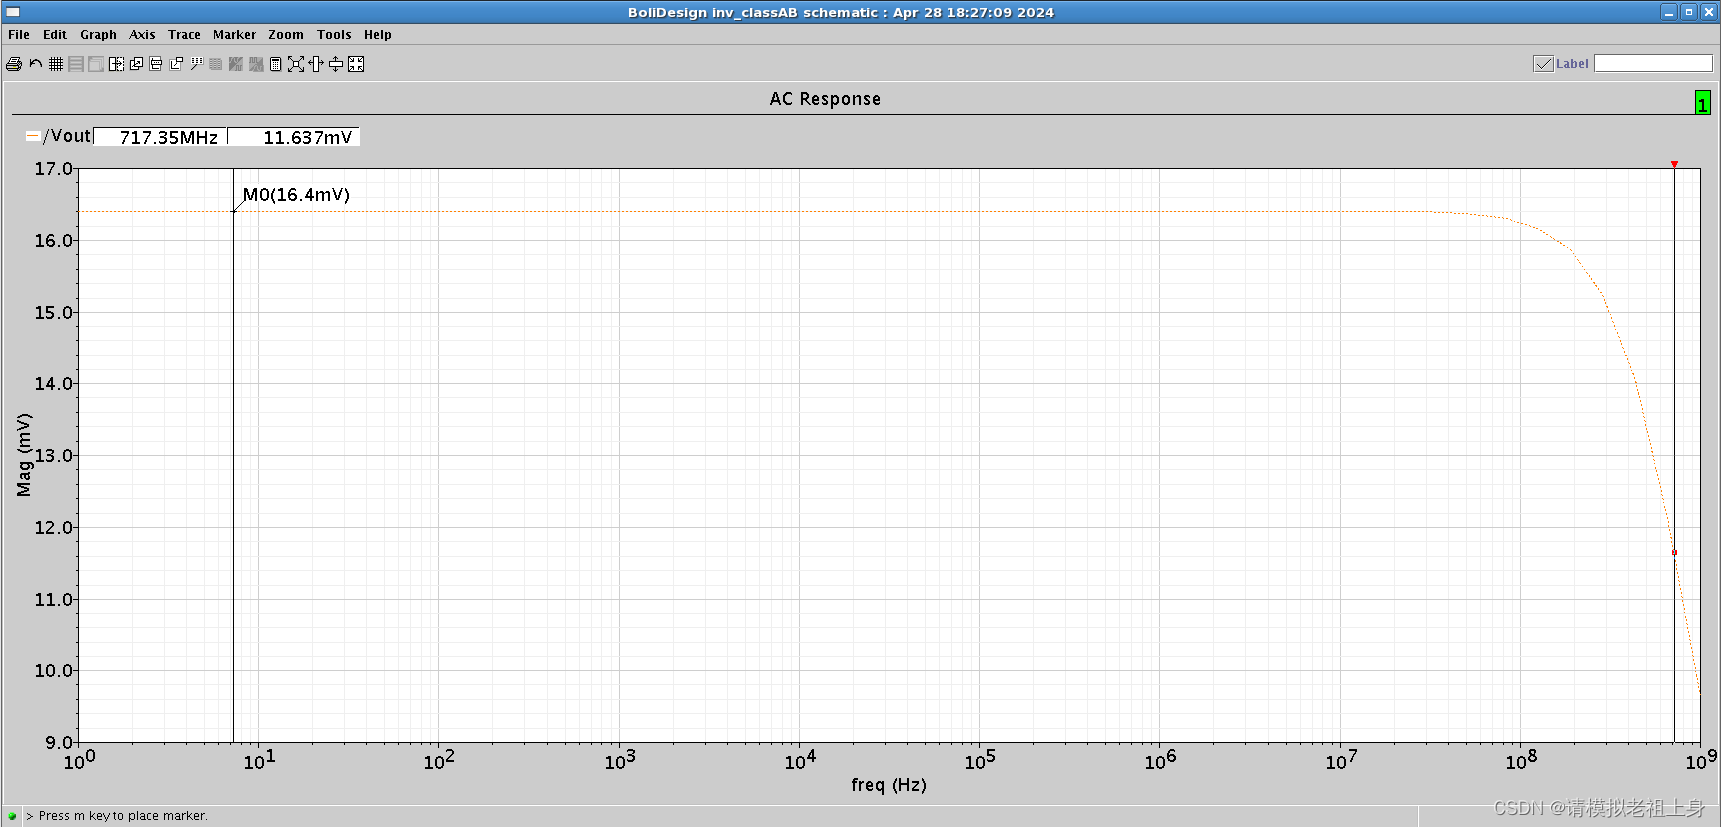
Task: Click the 13.0 y-axis tick label
Action: [x=54, y=456]
